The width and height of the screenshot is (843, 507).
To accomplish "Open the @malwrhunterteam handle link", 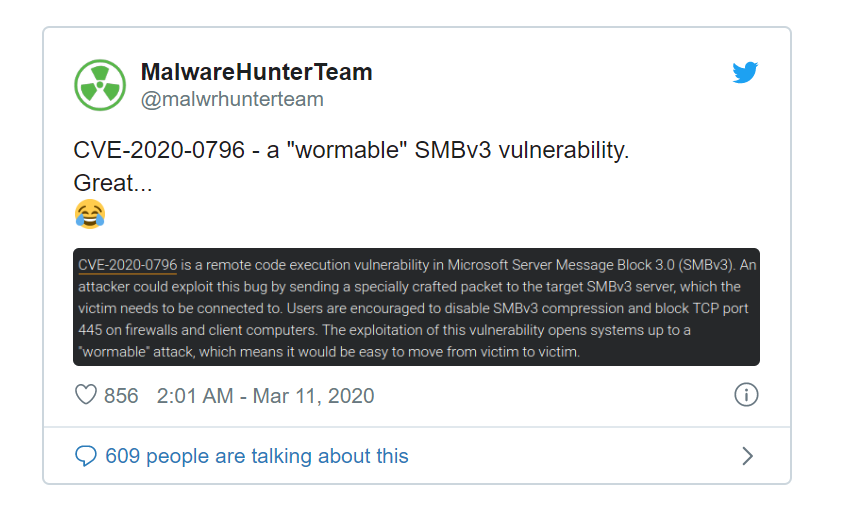I will [232, 99].
